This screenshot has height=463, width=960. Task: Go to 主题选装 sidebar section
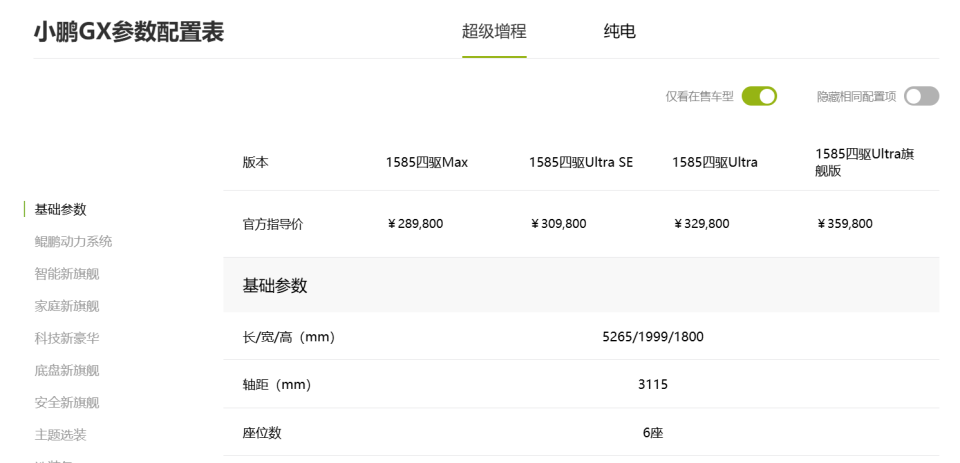point(61,435)
